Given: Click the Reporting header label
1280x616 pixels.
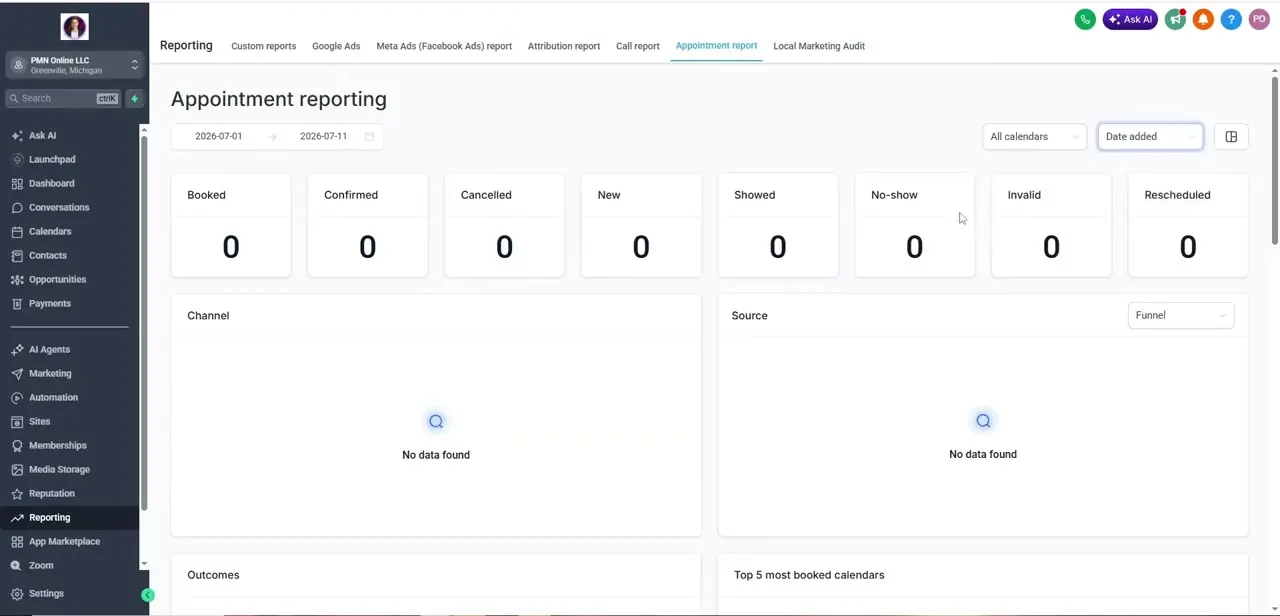Looking at the screenshot, I should (x=186, y=46).
